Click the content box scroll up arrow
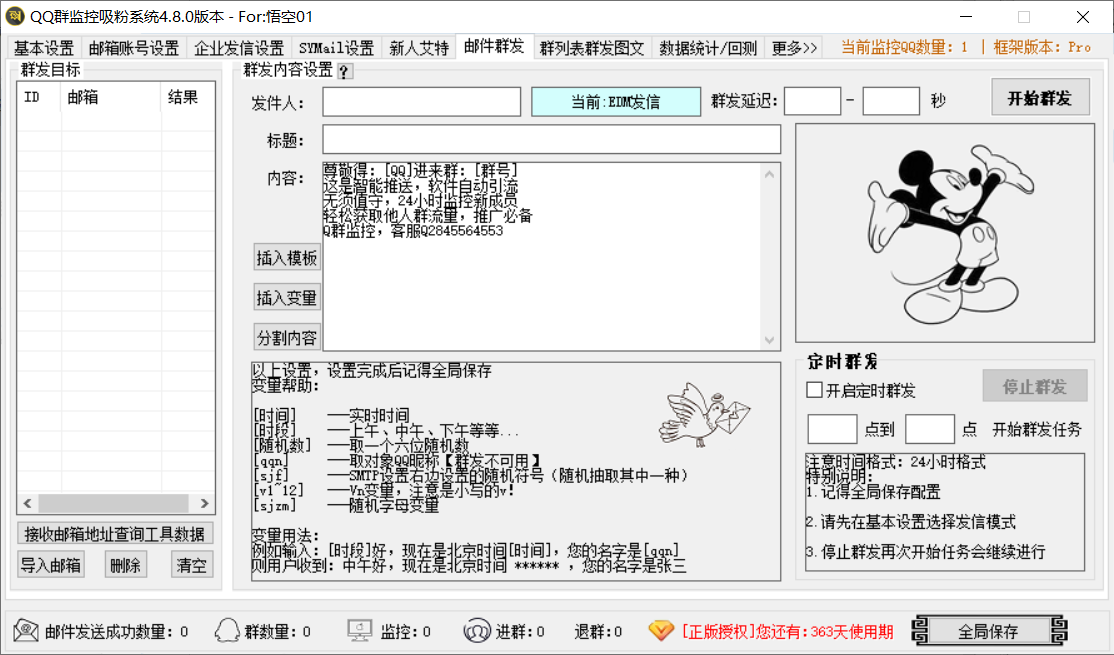 point(770,174)
